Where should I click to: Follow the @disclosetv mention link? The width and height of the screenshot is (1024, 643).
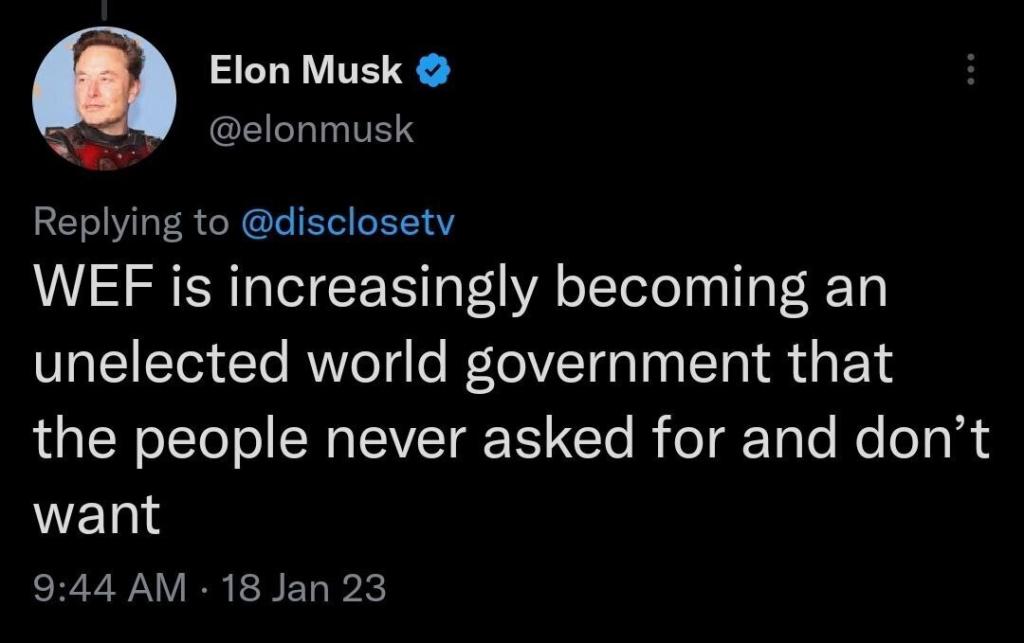pyautogui.click(x=348, y=222)
